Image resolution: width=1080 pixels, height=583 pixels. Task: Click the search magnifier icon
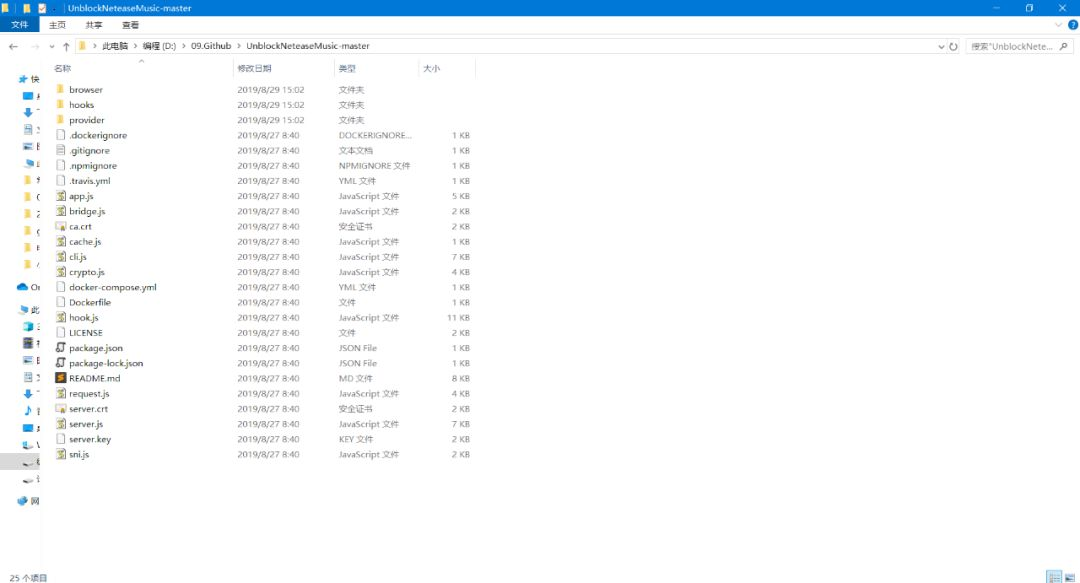tap(1063, 46)
